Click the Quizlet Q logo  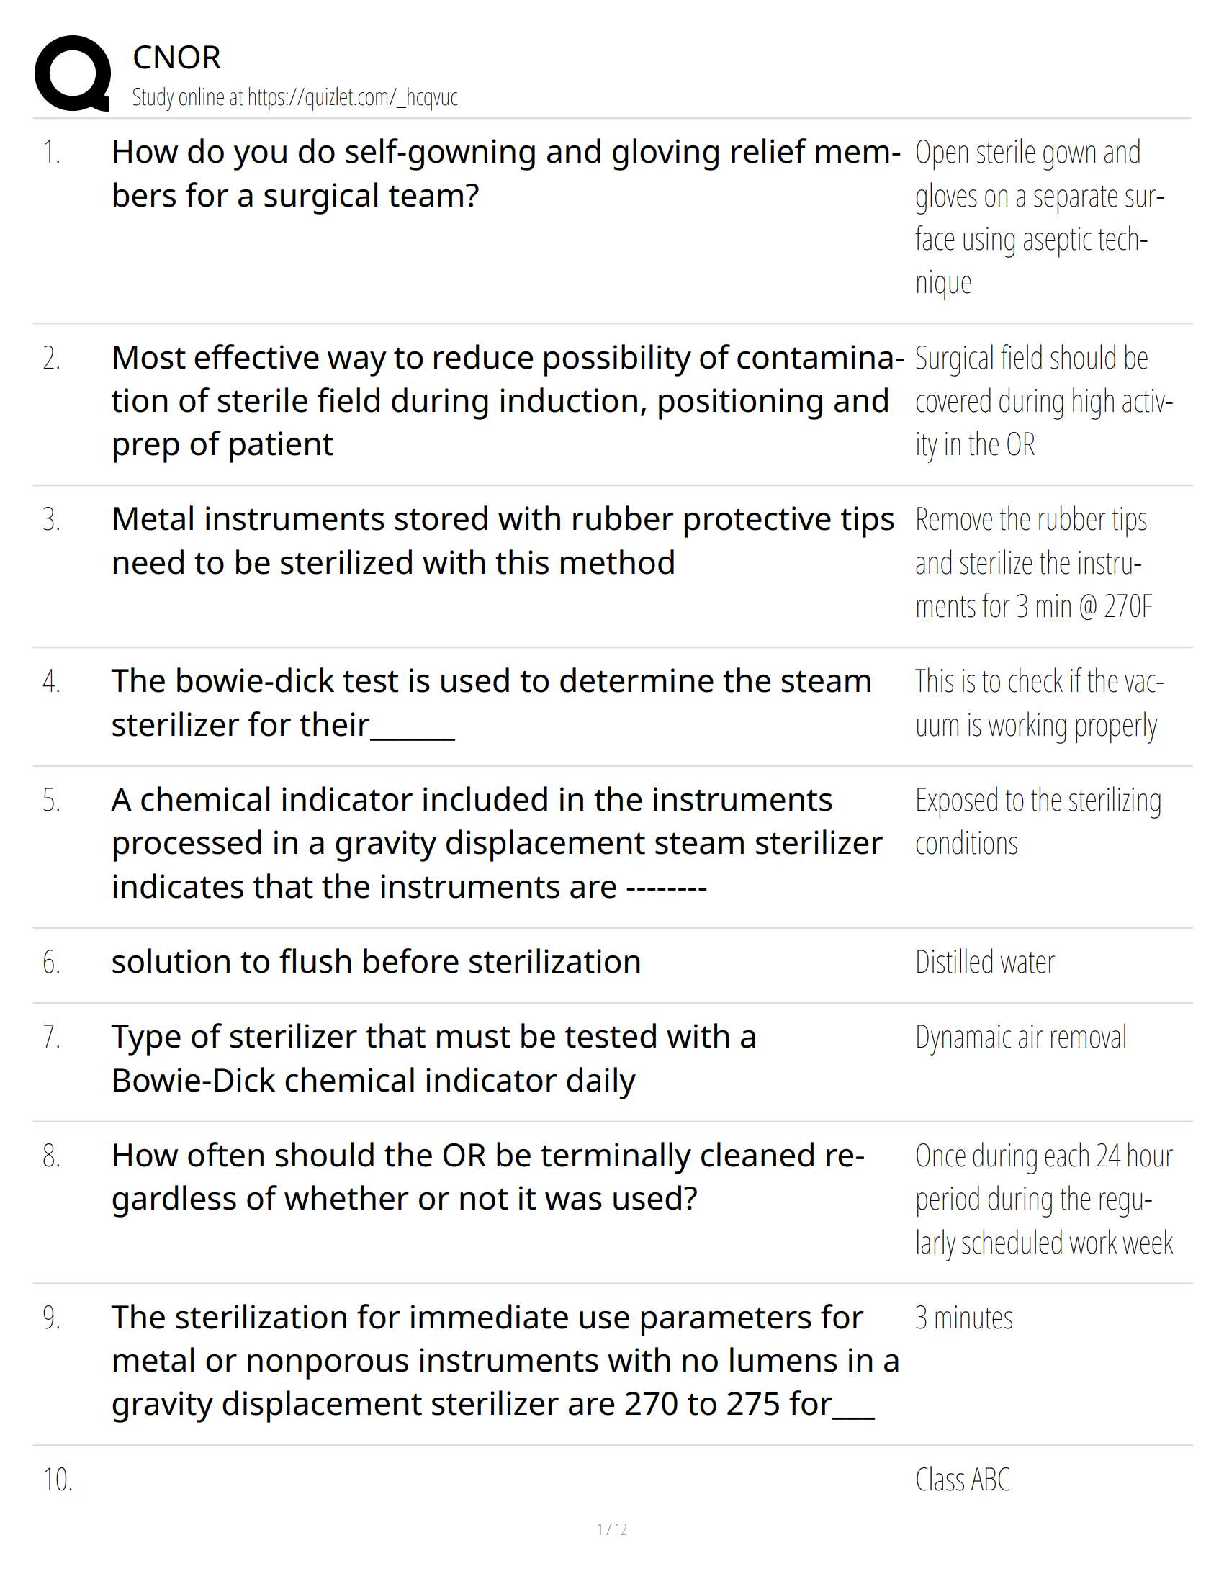point(72,73)
